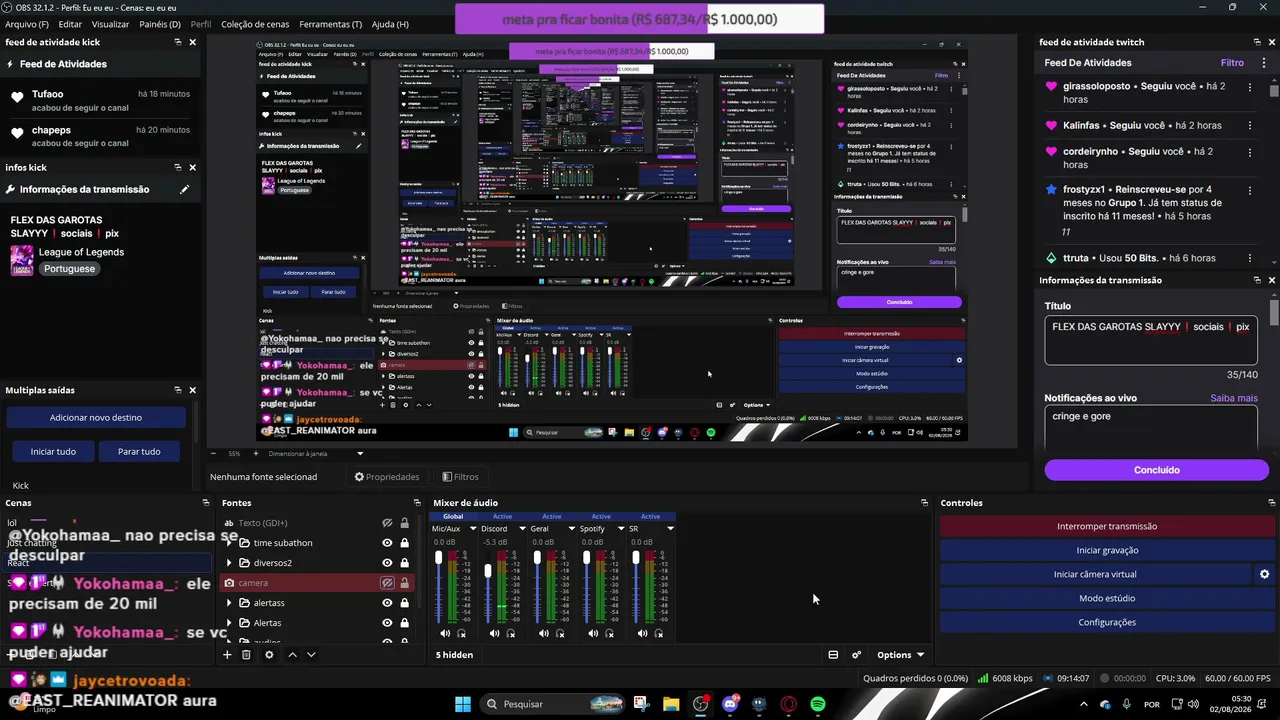Open the Editar menu
Image resolution: width=1280 pixels, height=720 pixels.
[x=70, y=24]
